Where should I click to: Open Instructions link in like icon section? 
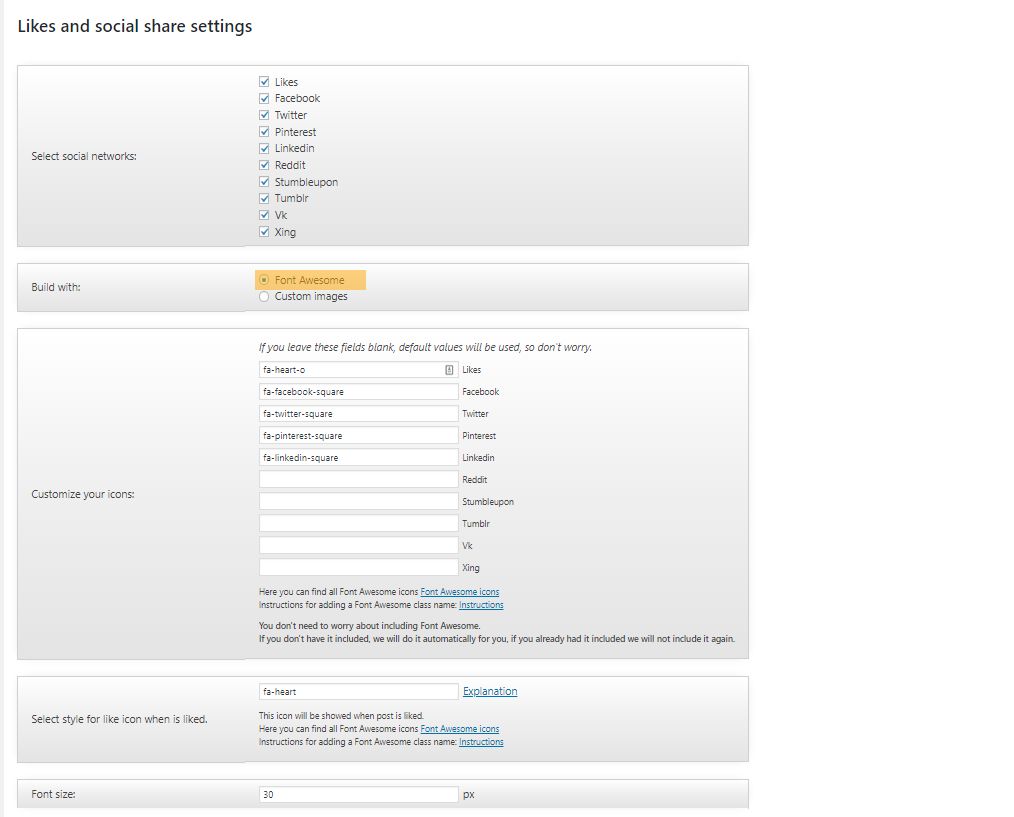(x=481, y=742)
